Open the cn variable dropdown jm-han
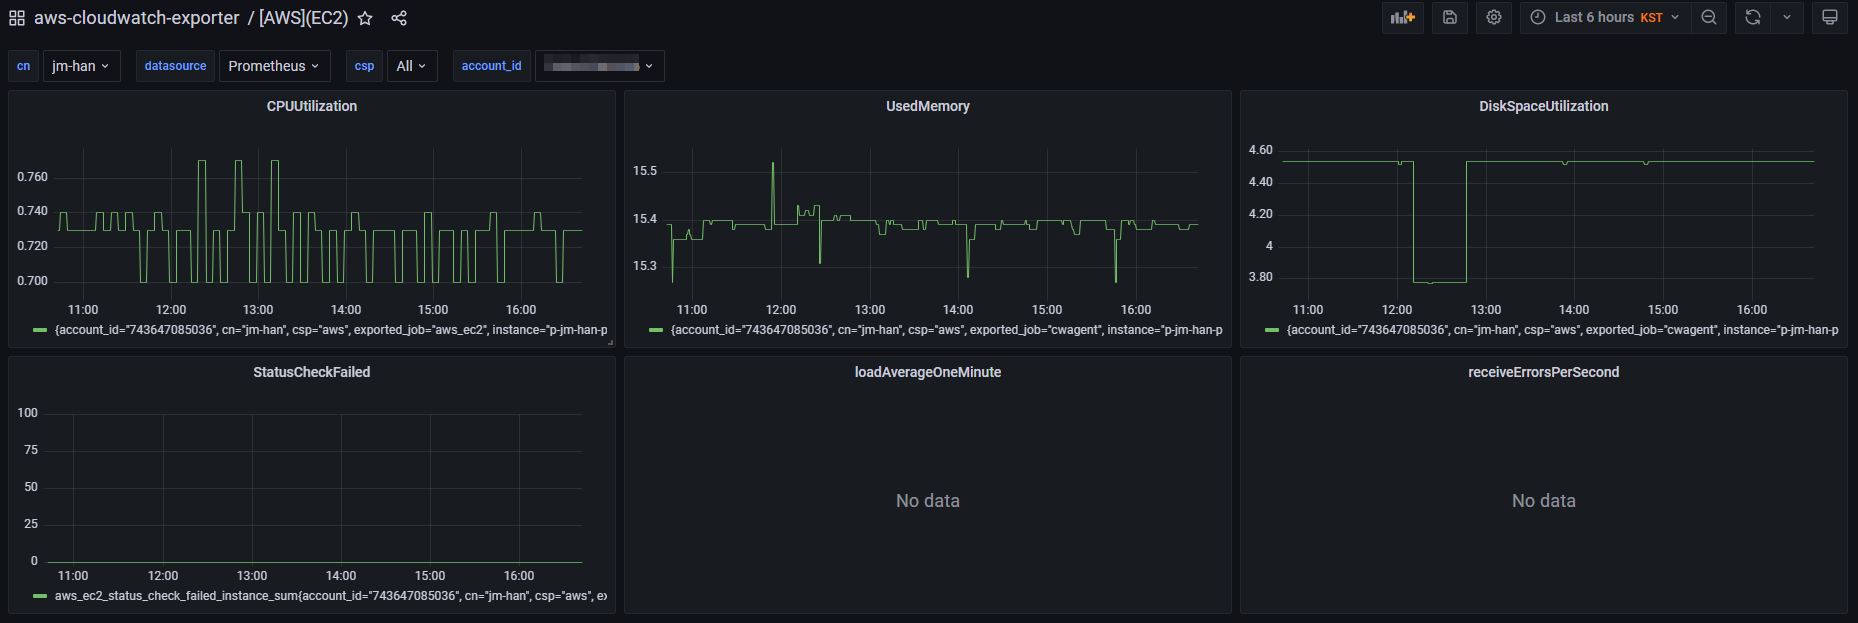 (x=81, y=66)
